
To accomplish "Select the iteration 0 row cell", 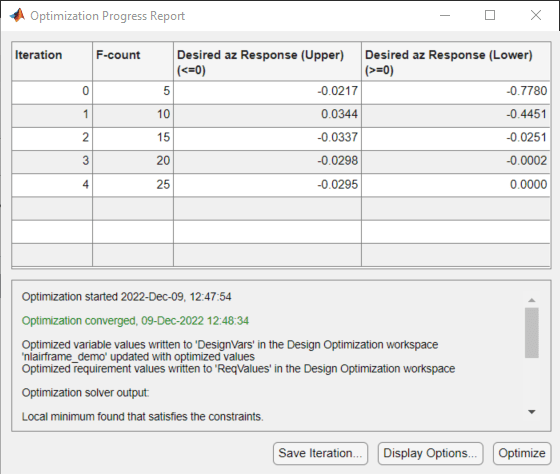I will pos(52,91).
